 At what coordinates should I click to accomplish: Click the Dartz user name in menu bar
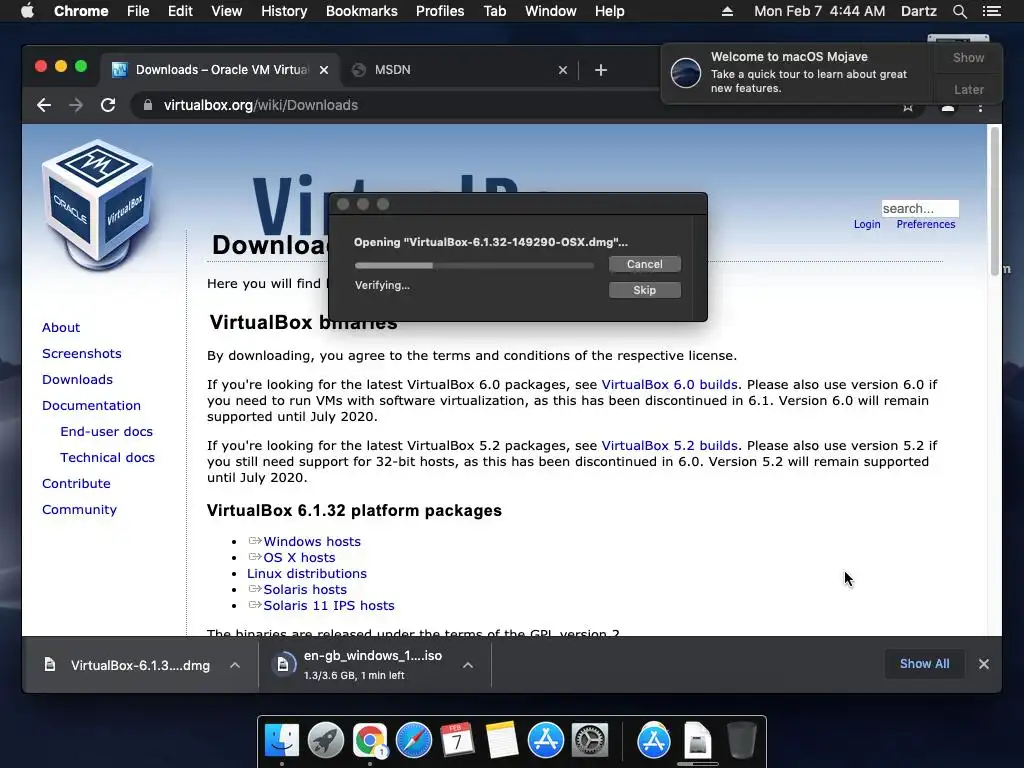[x=918, y=11]
